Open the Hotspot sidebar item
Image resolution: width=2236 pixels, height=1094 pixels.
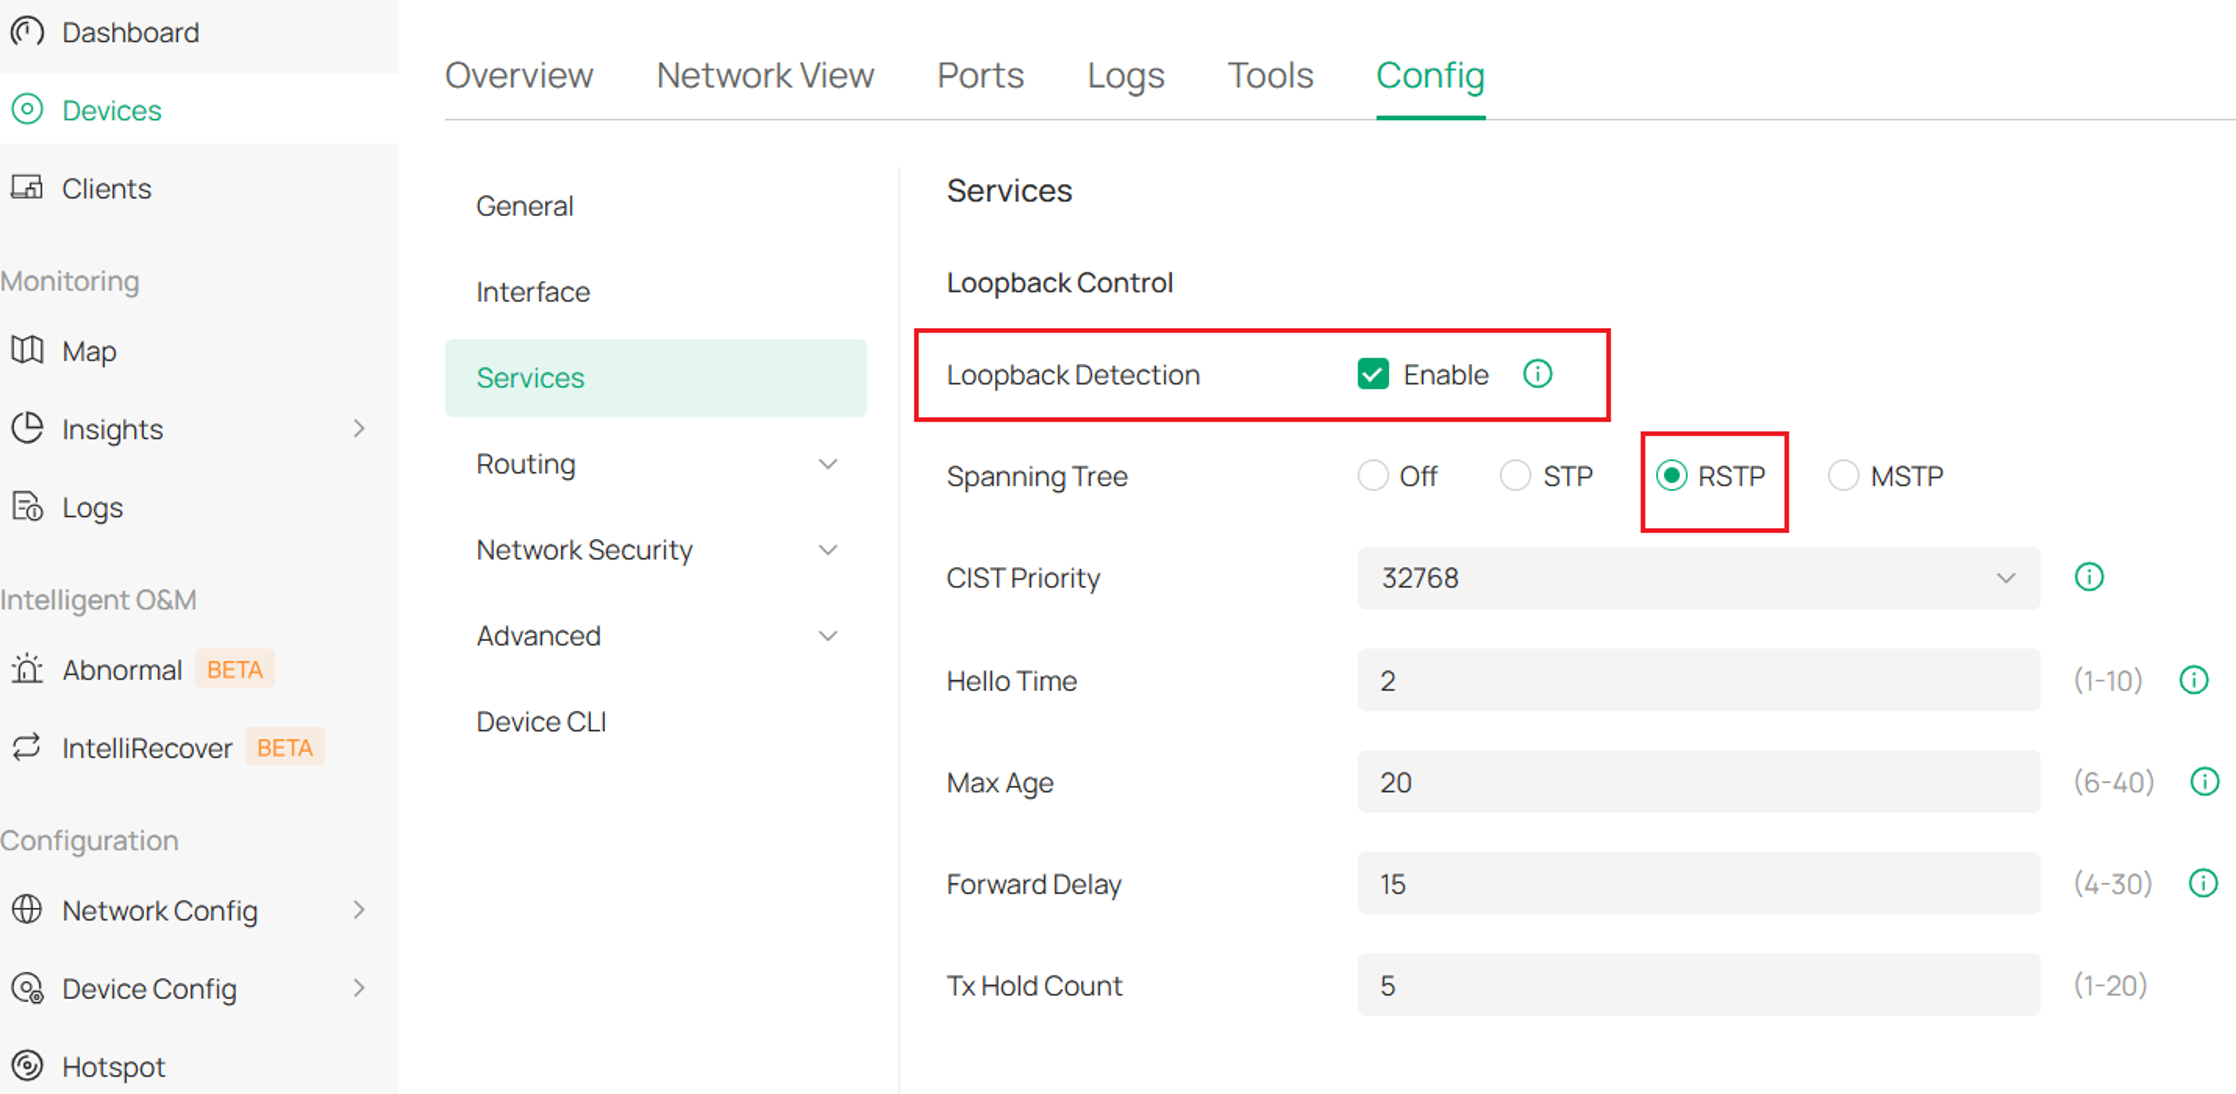113,1067
